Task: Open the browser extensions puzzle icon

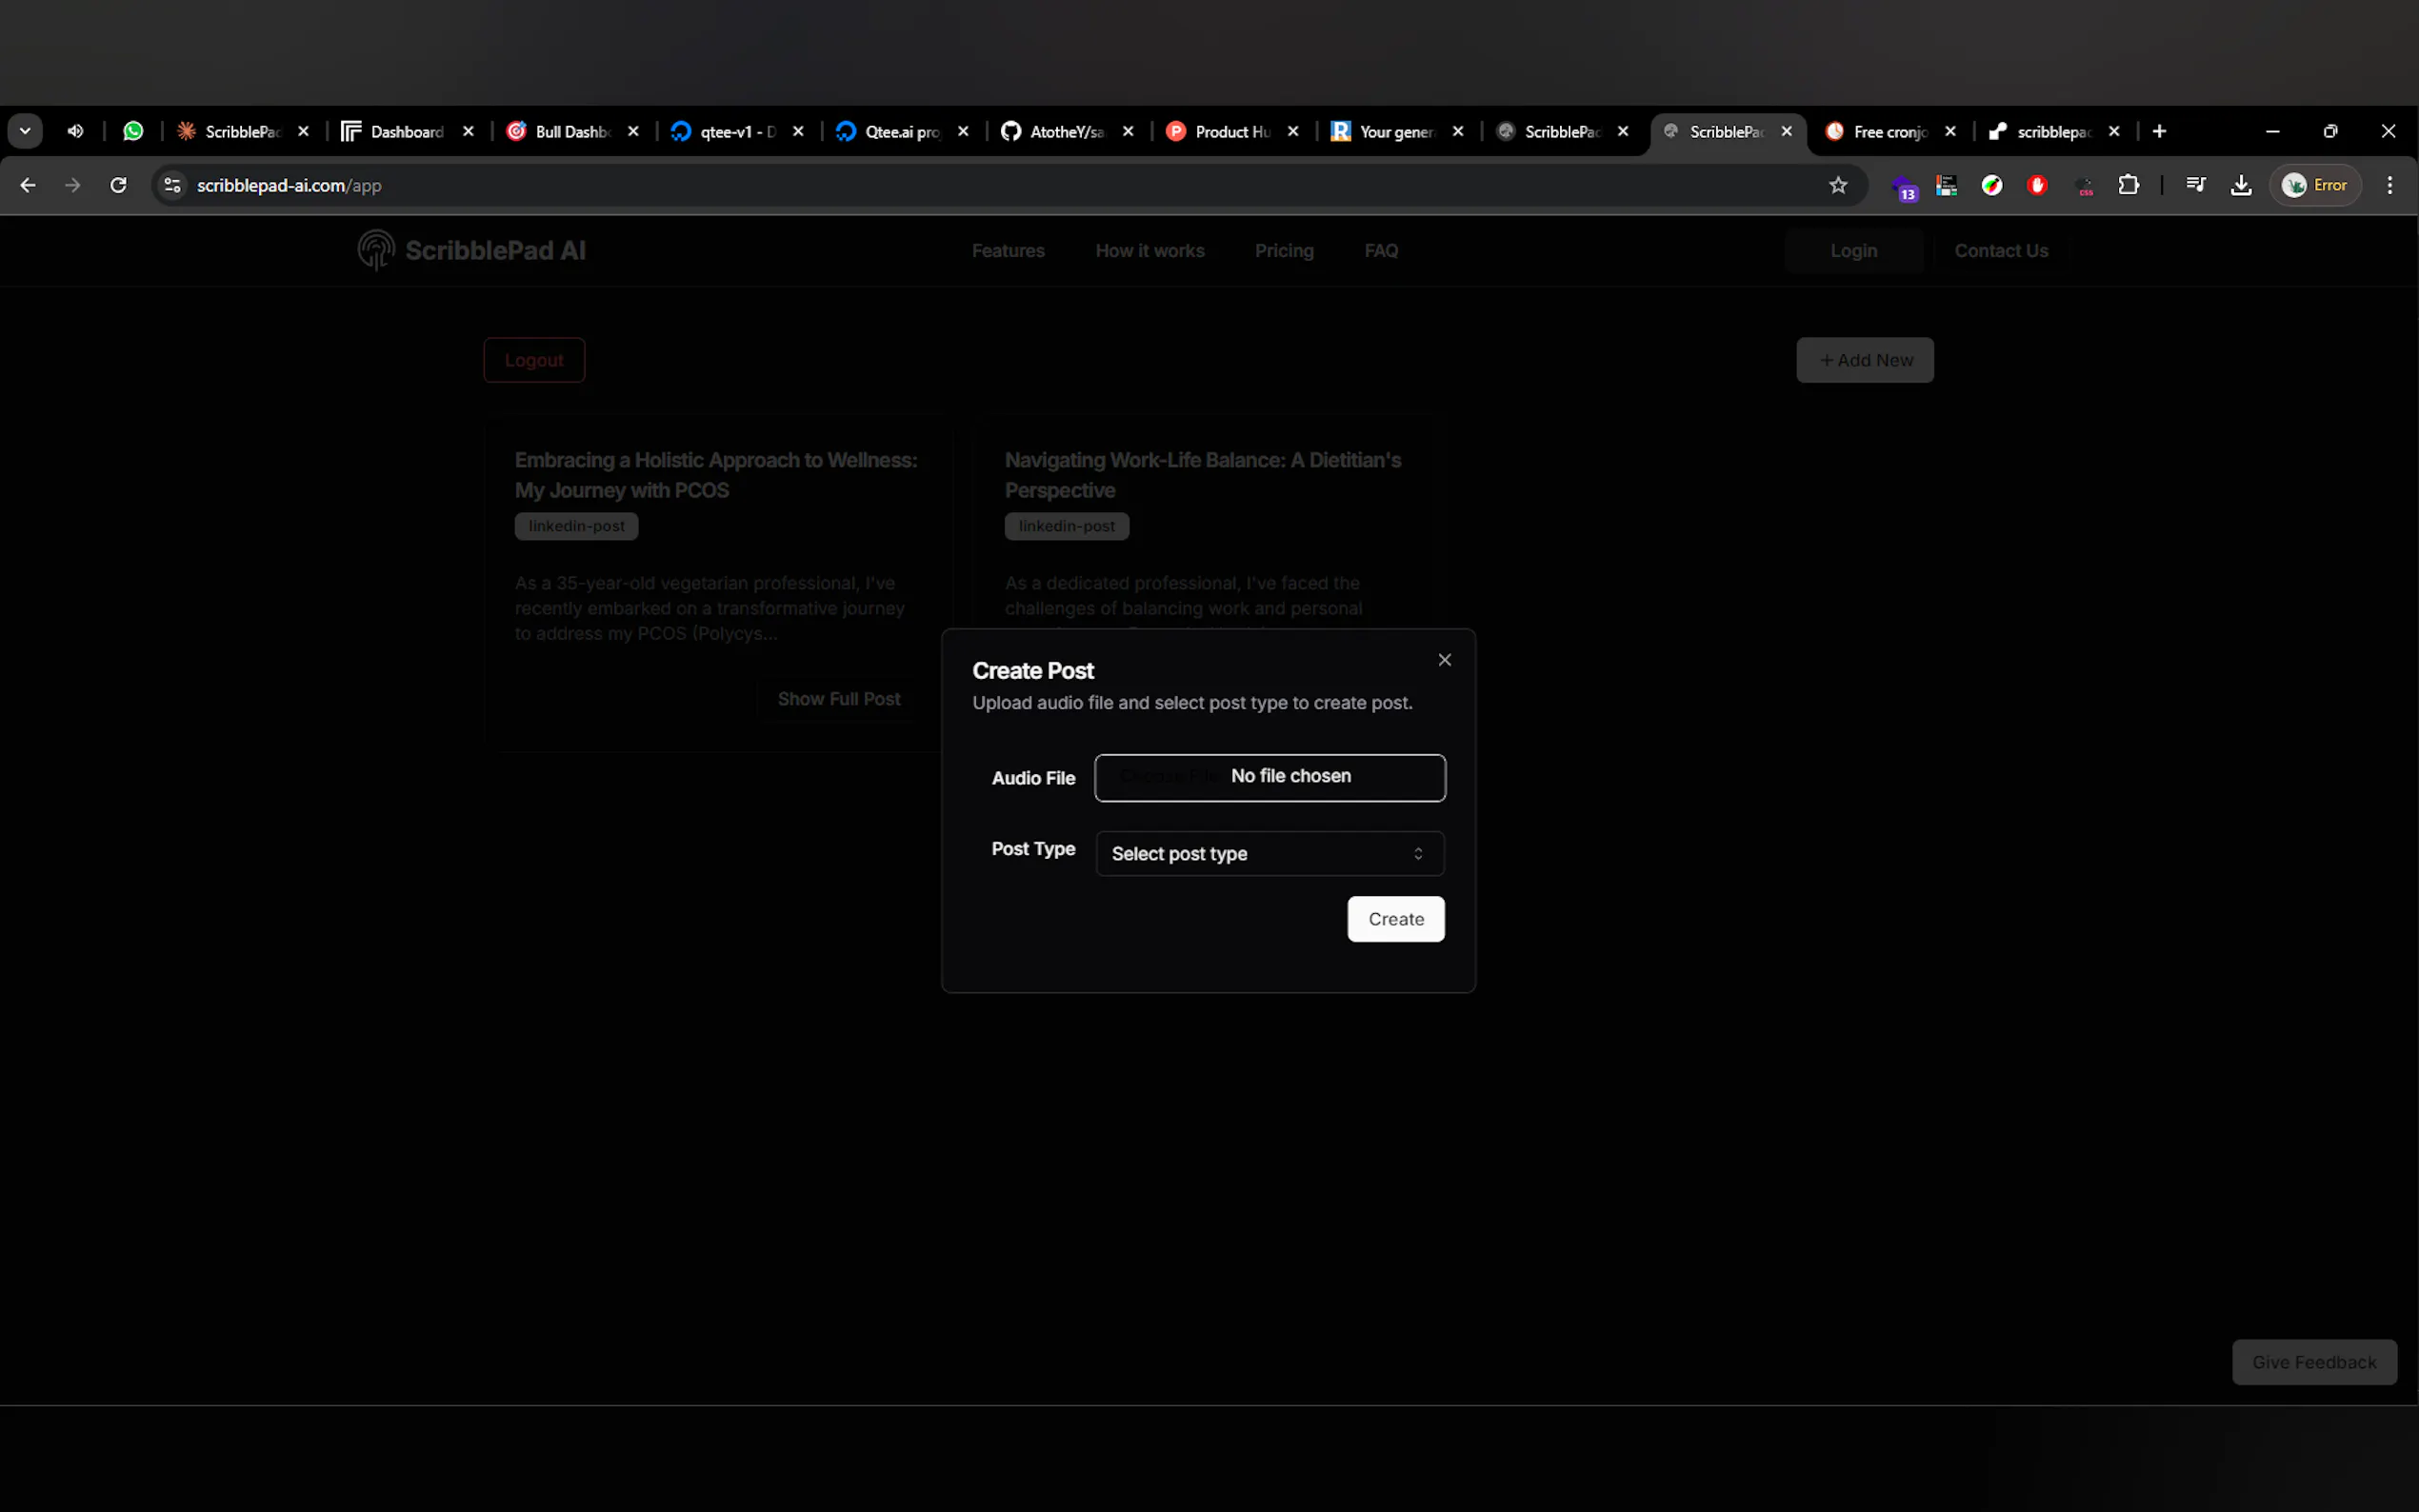Action: (x=2128, y=185)
